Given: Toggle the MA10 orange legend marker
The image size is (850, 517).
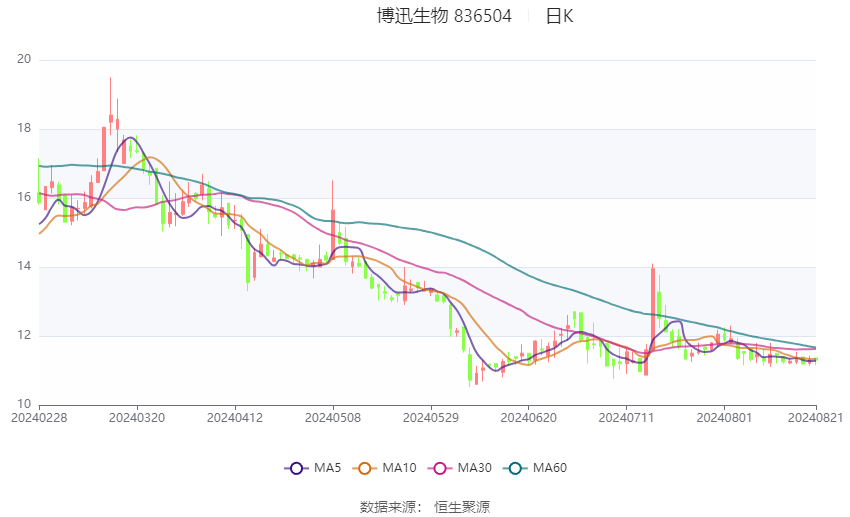Looking at the screenshot, I should coord(365,468).
